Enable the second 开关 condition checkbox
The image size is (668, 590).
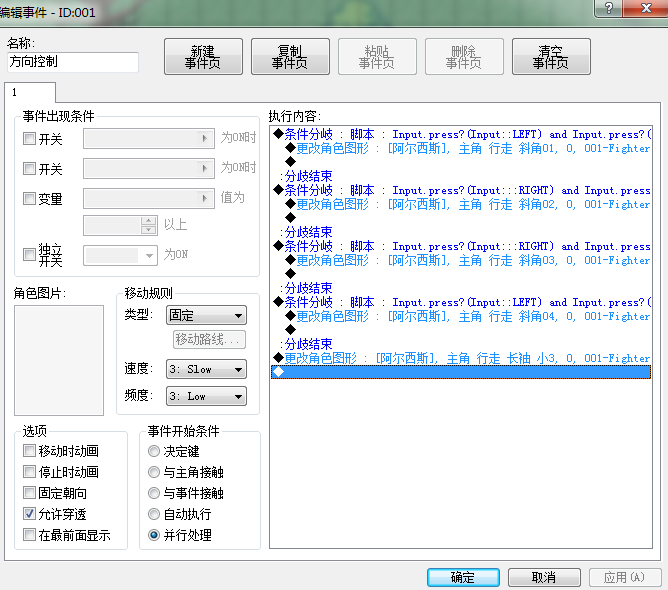pos(29,169)
